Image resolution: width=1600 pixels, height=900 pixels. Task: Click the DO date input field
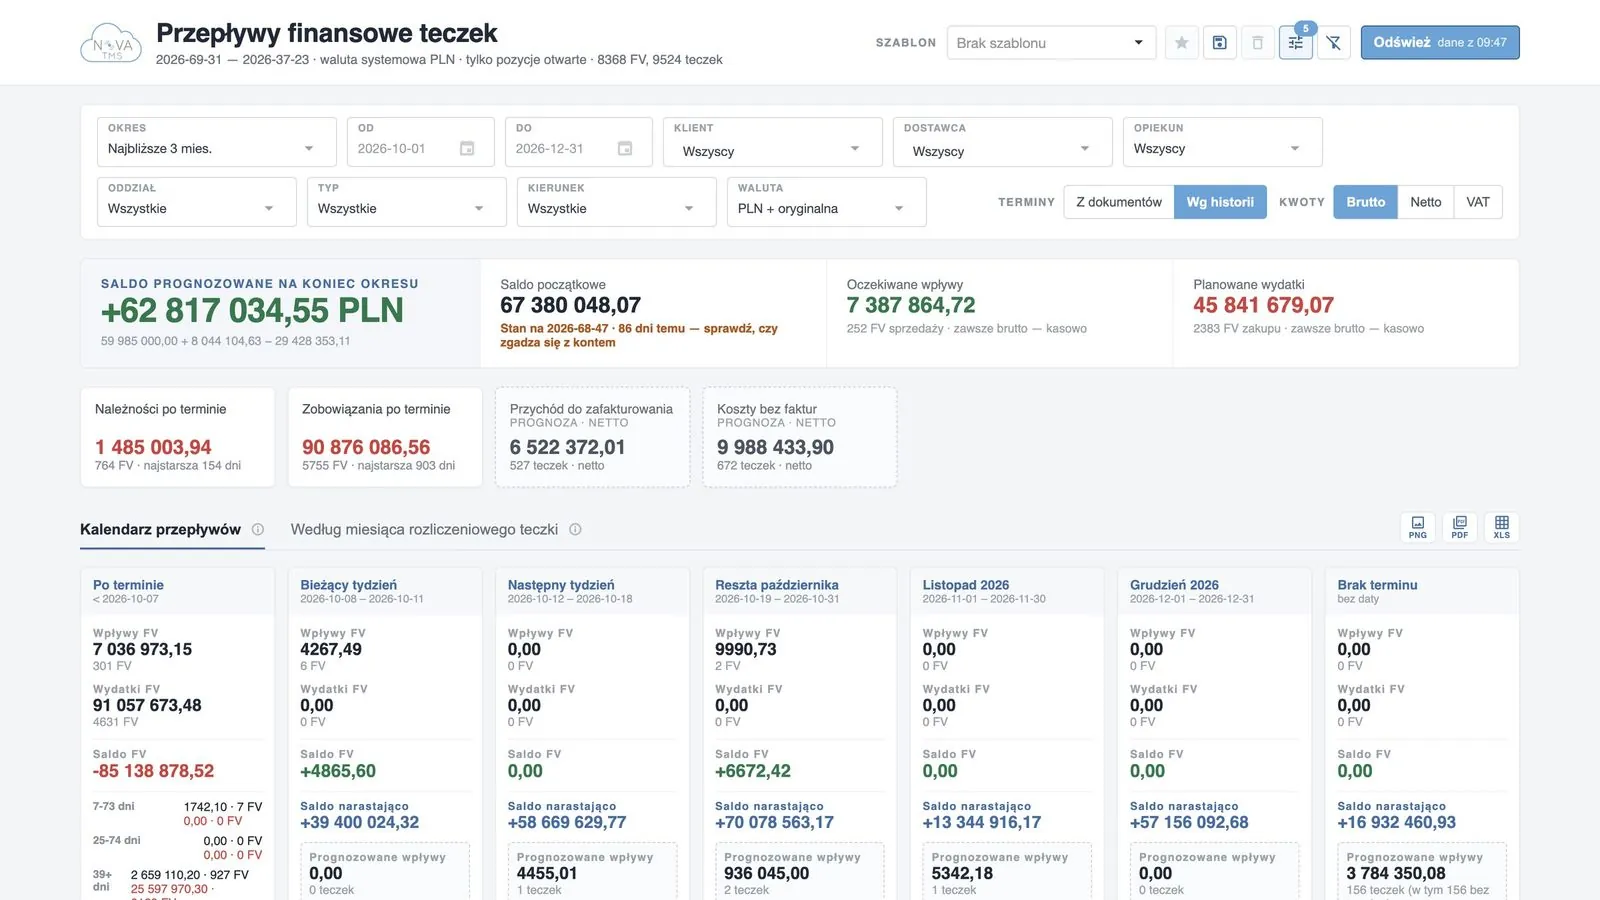point(578,142)
